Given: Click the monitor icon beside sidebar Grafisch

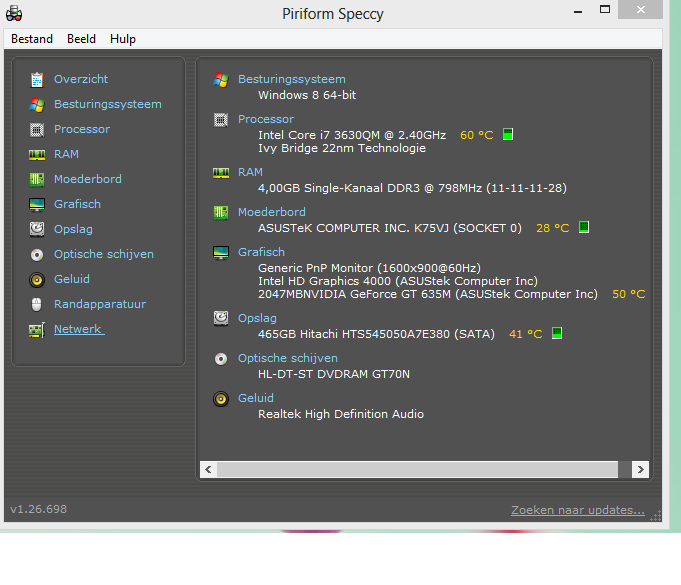Looking at the screenshot, I should [37, 205].
